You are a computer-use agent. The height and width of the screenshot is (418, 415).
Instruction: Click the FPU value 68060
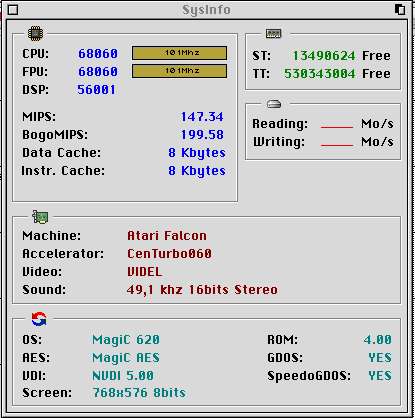tap(98, 72)
